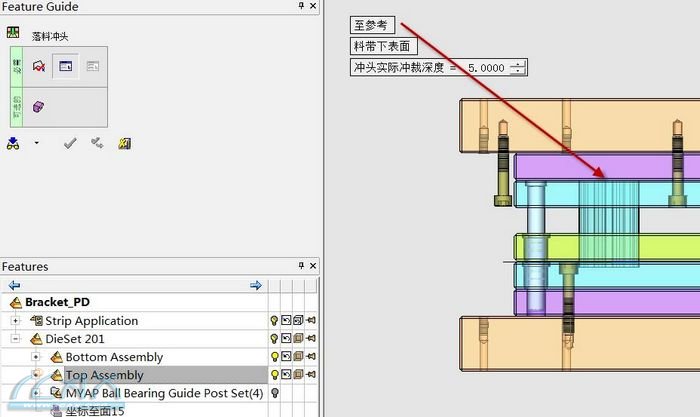The height and width of the screenshot is (417, 700).
Task: Collapse the DieSet 201 node
Action: (16, 338)
